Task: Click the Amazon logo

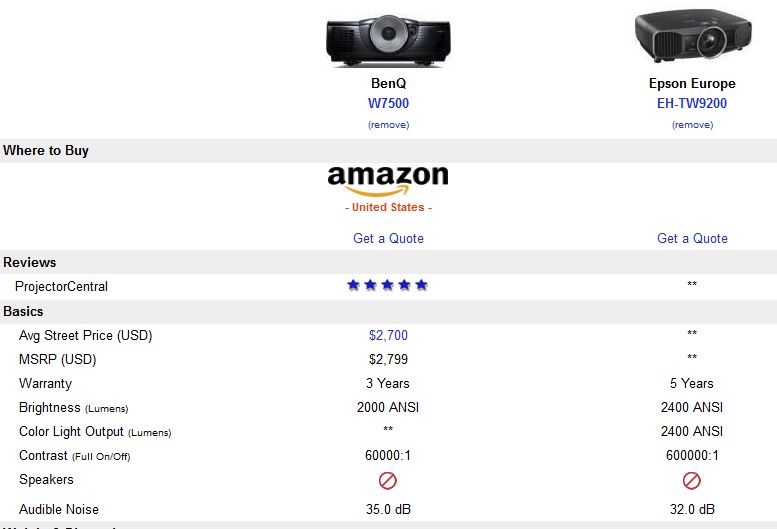Action: click(388, 181)
